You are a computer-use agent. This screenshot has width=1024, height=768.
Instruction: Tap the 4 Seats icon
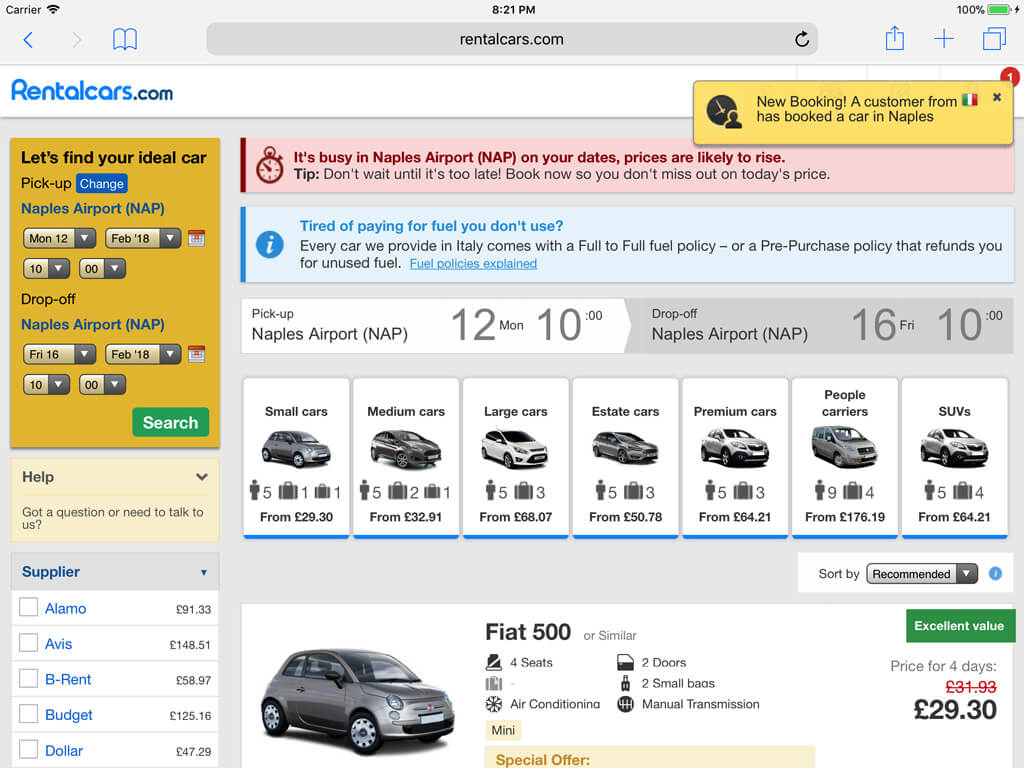[x=494, y=662]
